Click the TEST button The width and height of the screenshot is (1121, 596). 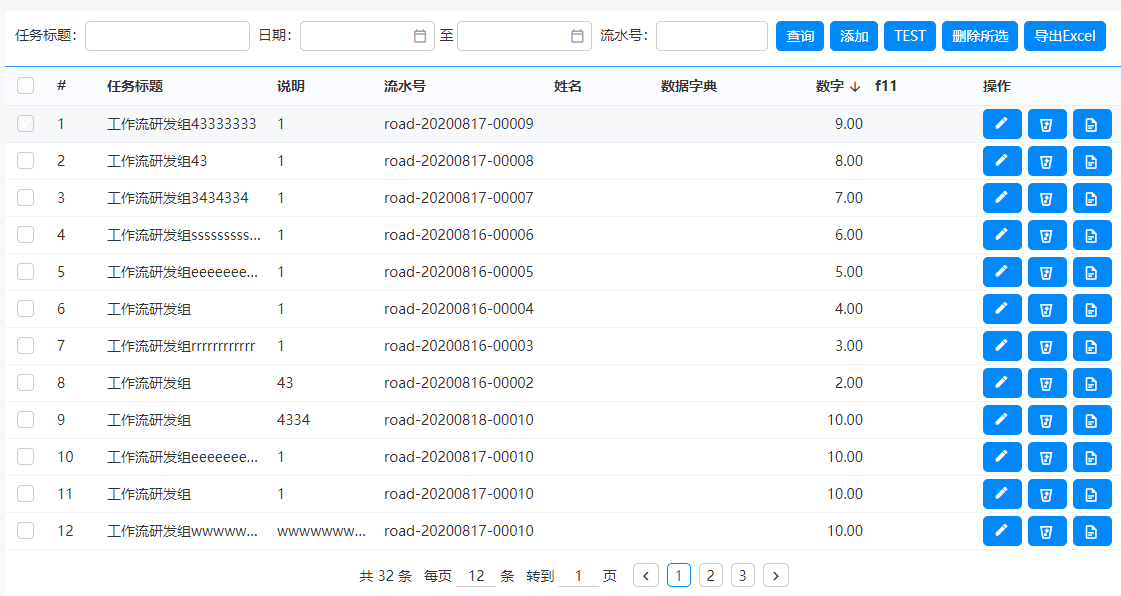[910, 36]
